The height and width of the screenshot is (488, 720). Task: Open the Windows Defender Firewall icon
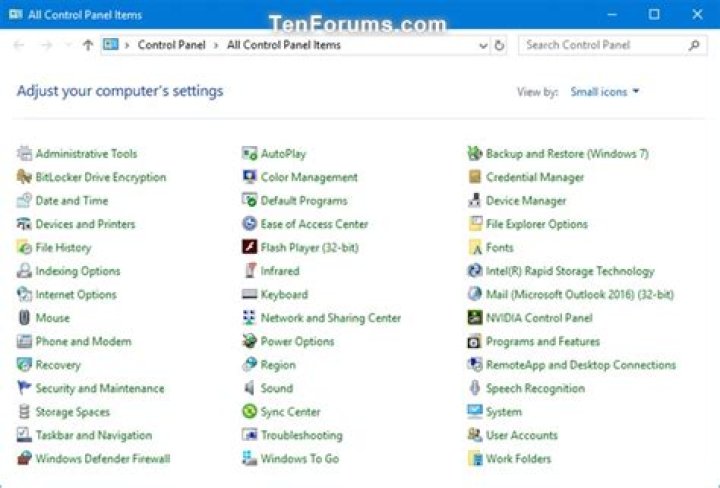pos(24,458)
